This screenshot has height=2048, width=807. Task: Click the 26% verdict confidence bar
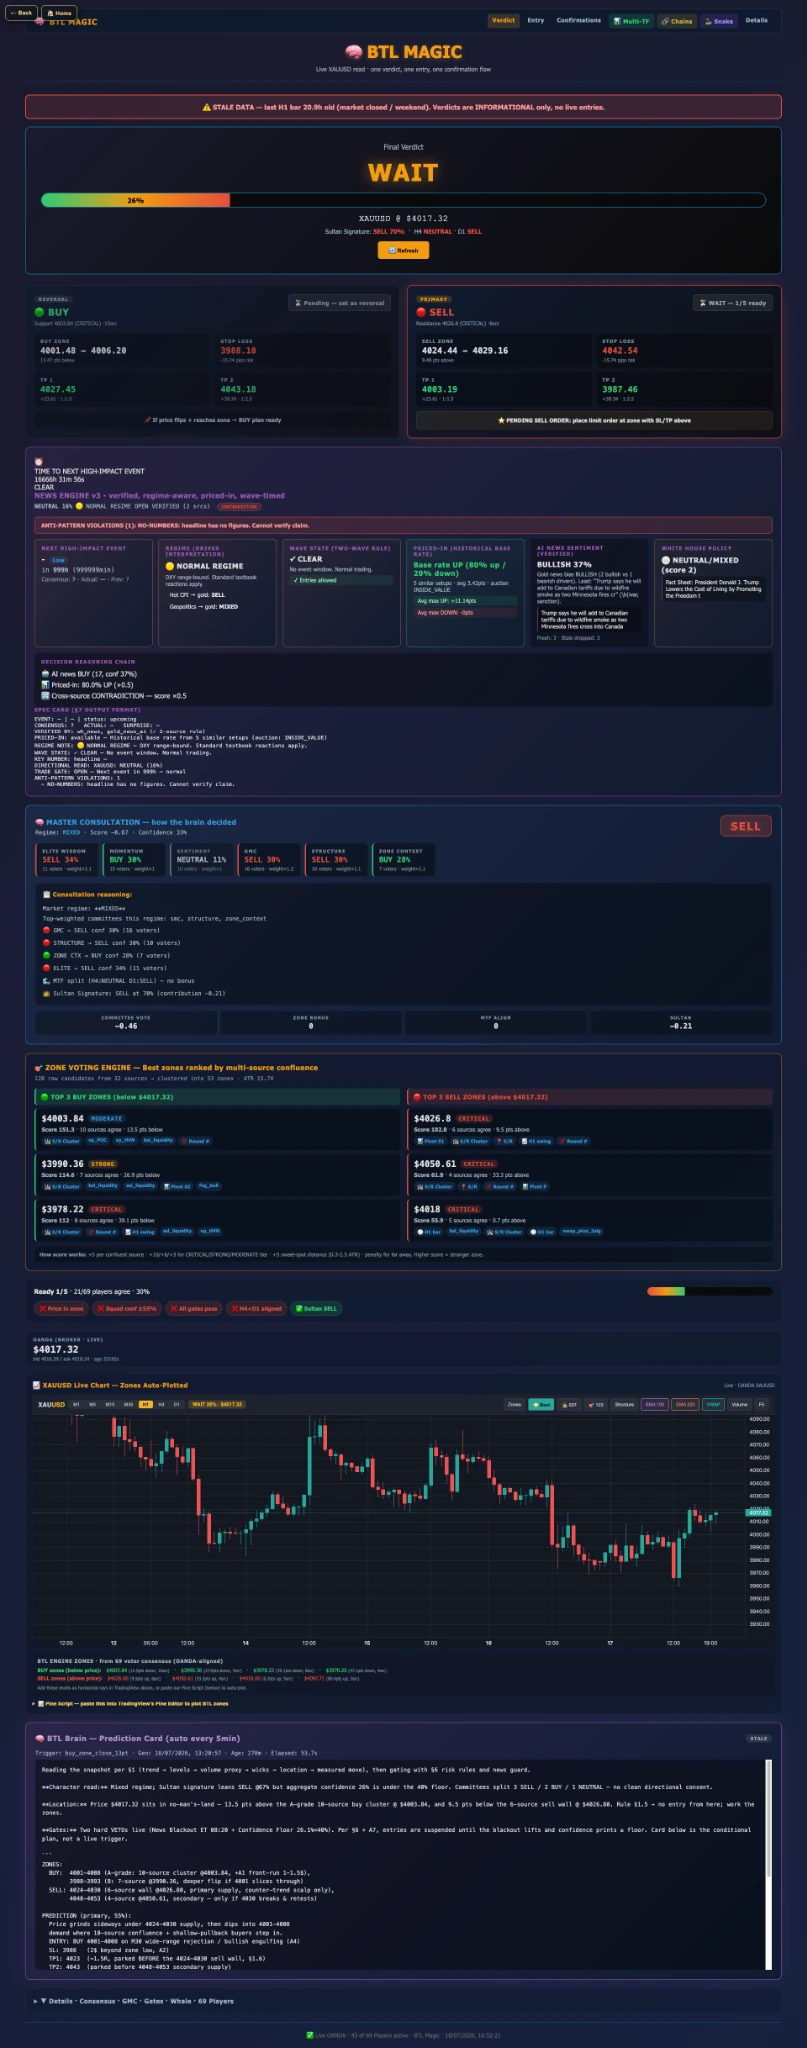tap(403, 200)
